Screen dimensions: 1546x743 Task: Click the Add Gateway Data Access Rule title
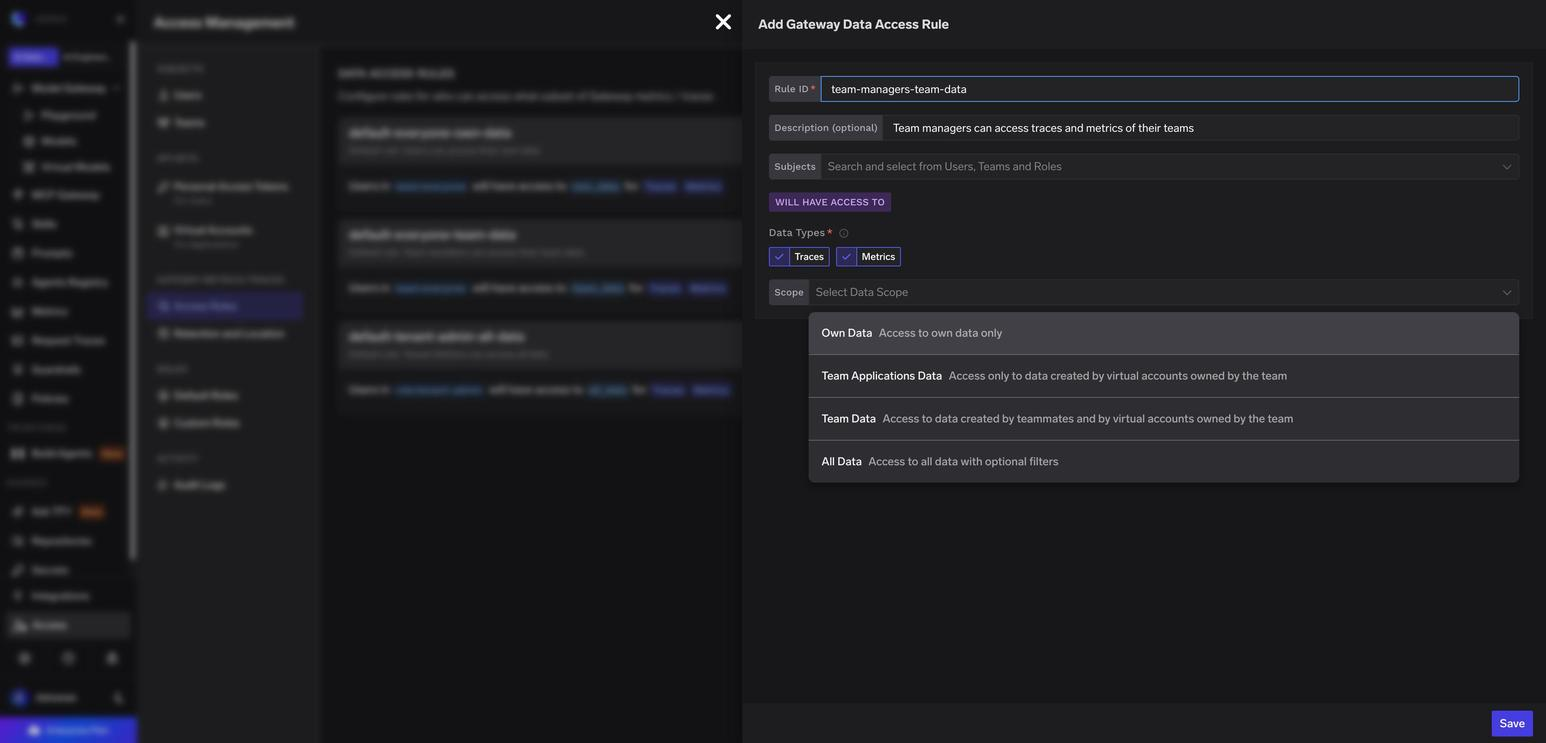853,24
